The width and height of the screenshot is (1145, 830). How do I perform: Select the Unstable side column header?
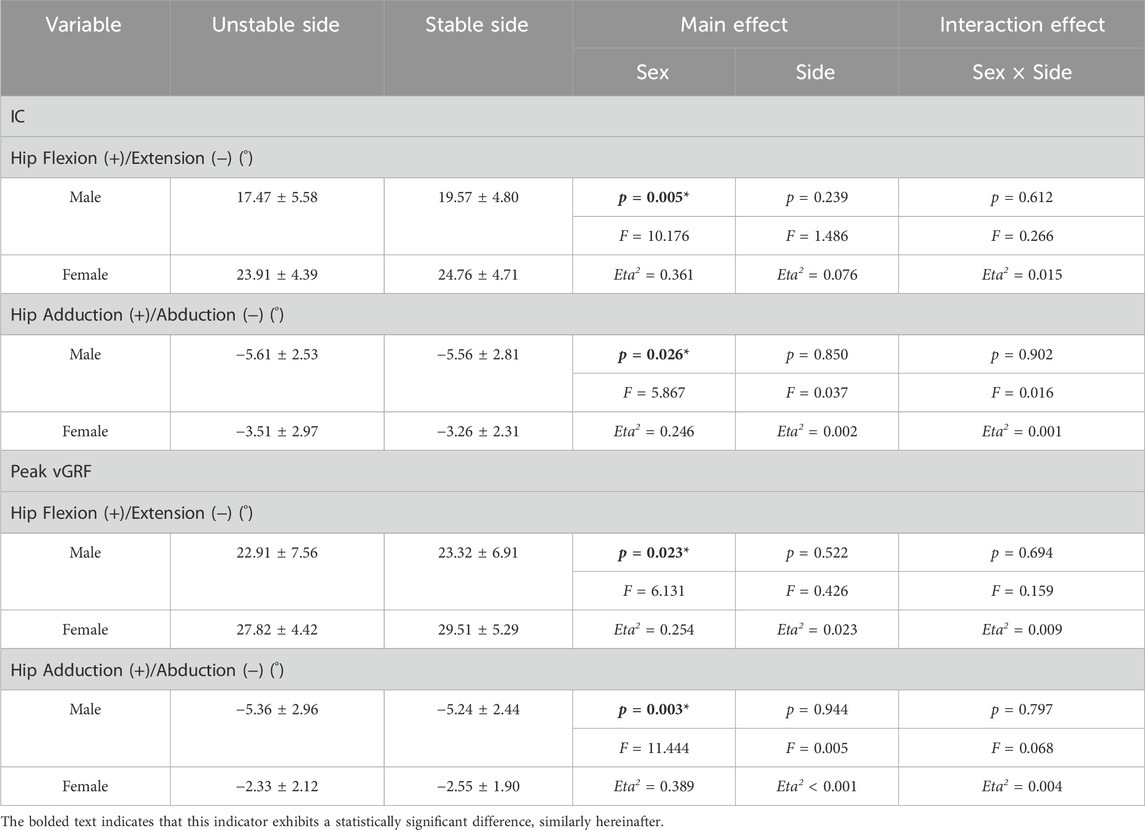[x=277, y=48]
